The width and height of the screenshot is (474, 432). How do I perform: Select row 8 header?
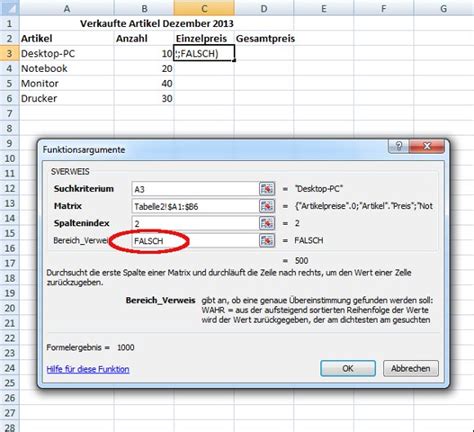pyautogui.click(x=10, y=128)
